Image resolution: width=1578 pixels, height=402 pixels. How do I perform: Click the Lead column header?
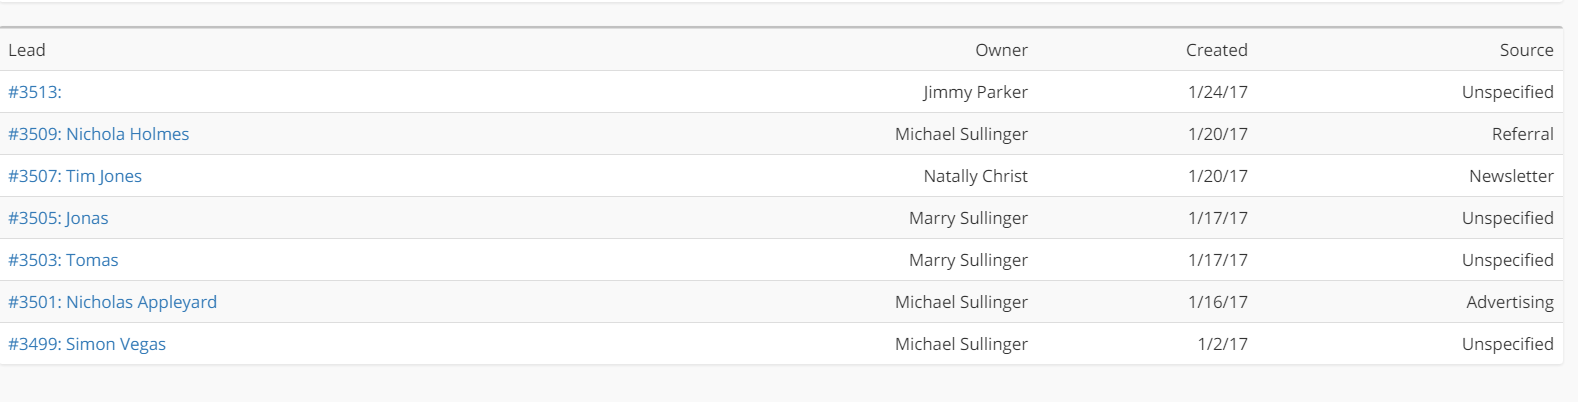point(27,50)
